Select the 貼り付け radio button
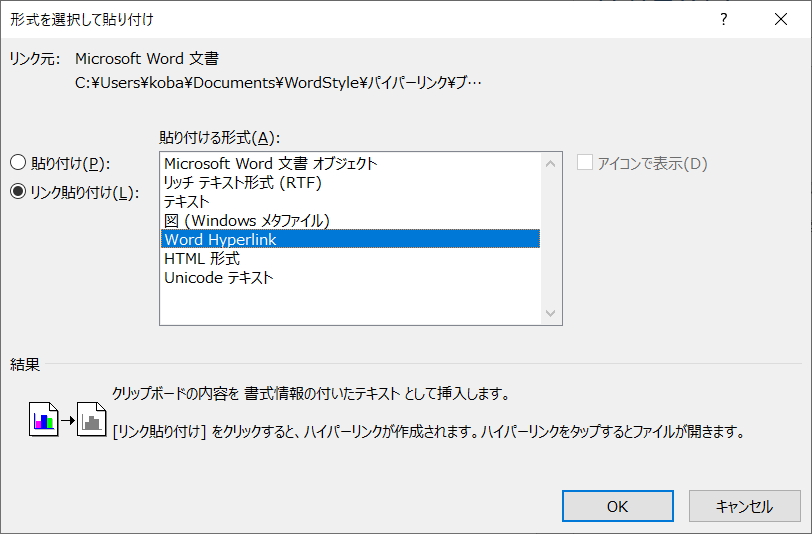This screenshot has width=812, height=534. (x=17, y=163)
